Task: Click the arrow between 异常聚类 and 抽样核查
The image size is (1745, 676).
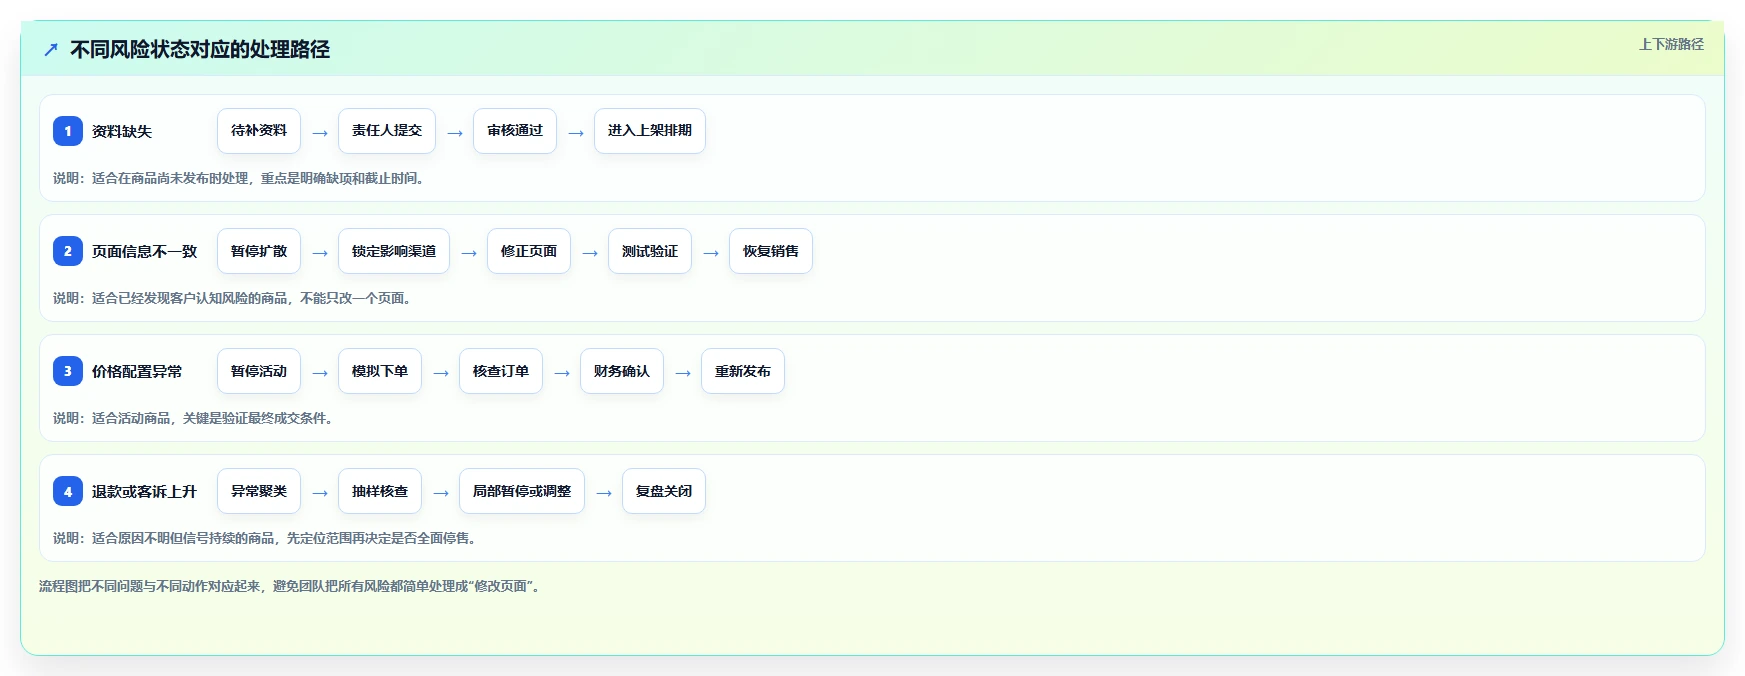Action: pos(320,493)
